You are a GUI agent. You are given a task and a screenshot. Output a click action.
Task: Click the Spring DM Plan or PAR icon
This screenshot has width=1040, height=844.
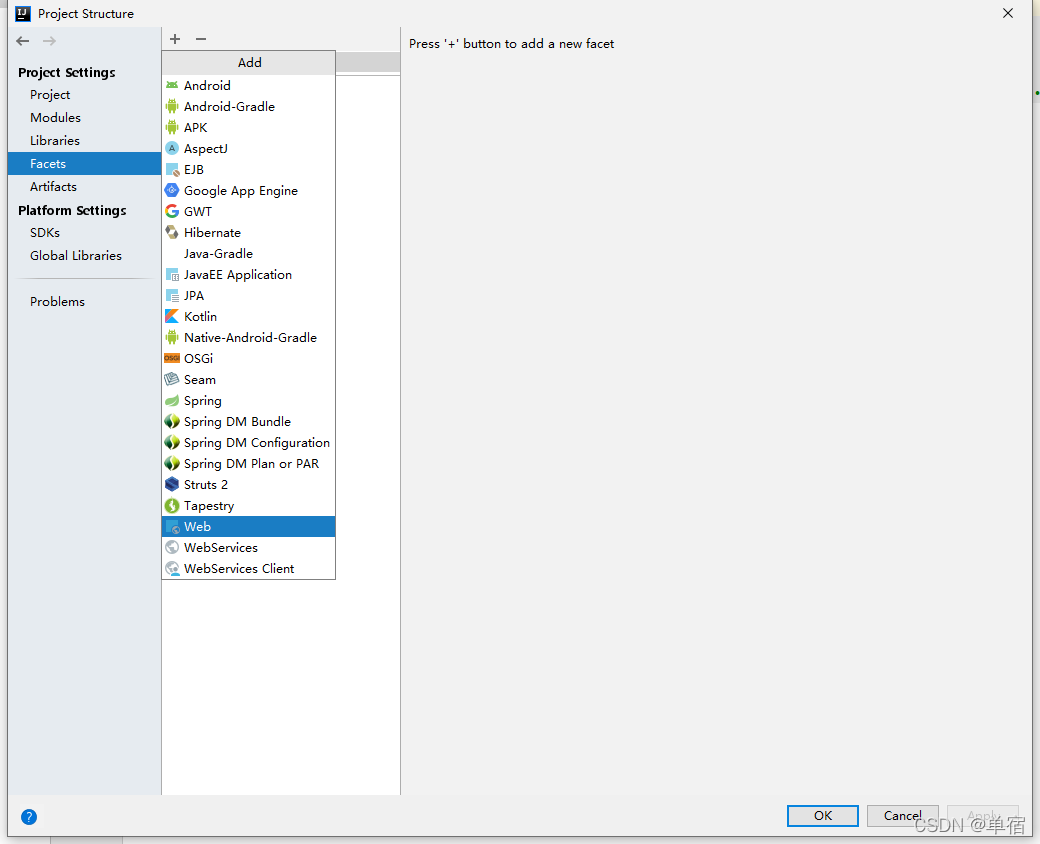(x=172, y=463)
